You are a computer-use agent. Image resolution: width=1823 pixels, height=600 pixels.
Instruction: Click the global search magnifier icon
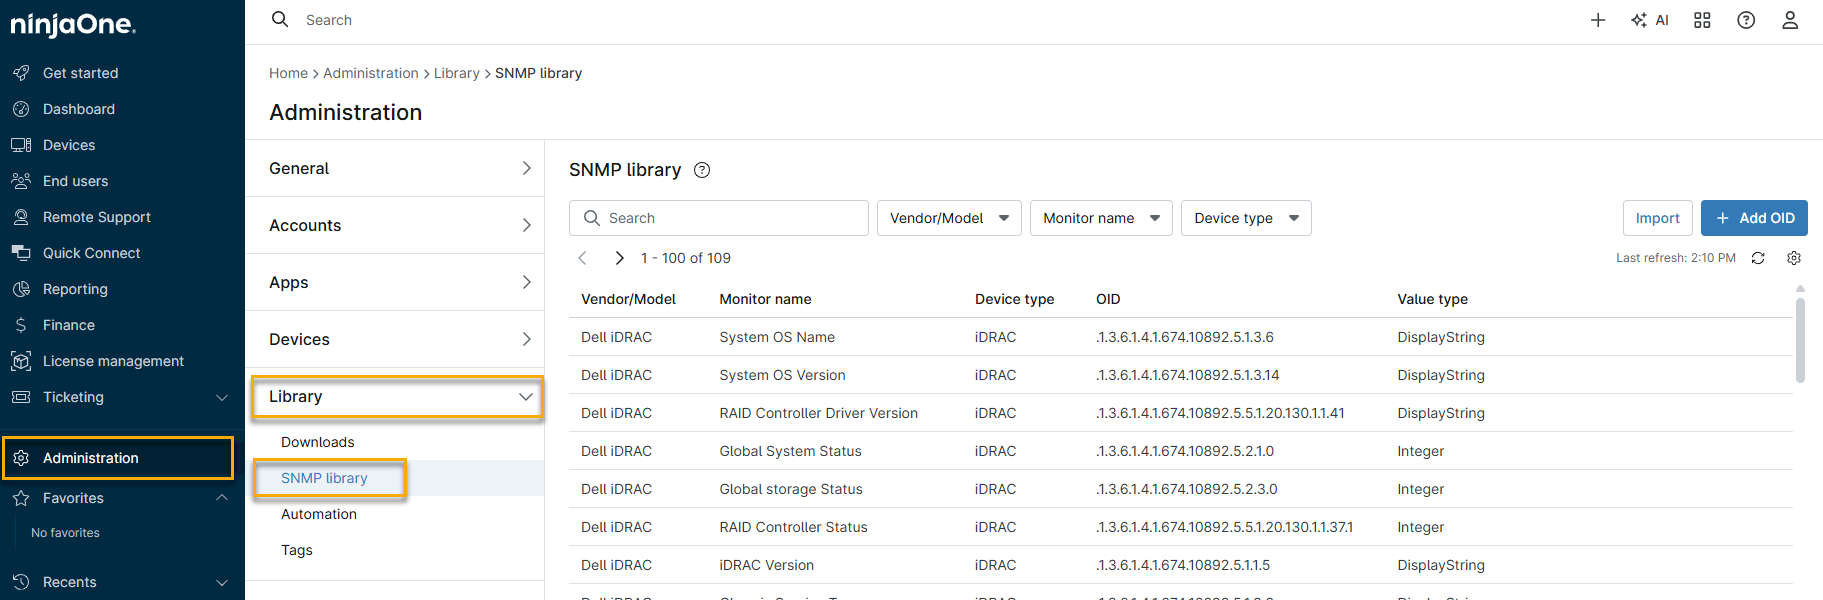281,19
